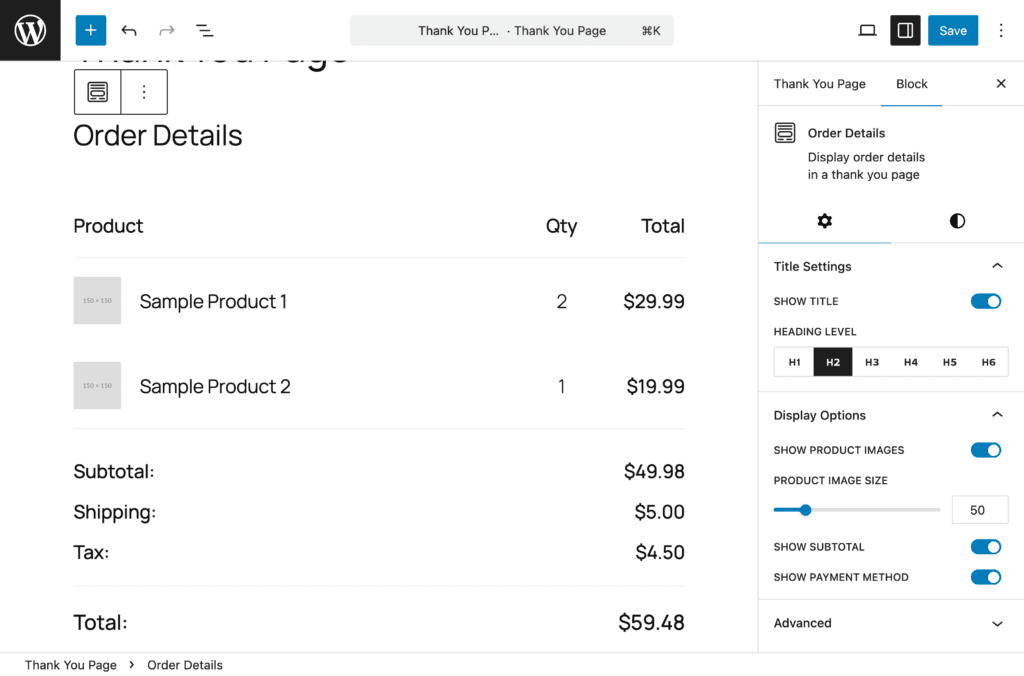Switch to the Thank You Page tab
Viewport: 1024px width, 676px height.
pyautogui.click(x=819, y=84)
